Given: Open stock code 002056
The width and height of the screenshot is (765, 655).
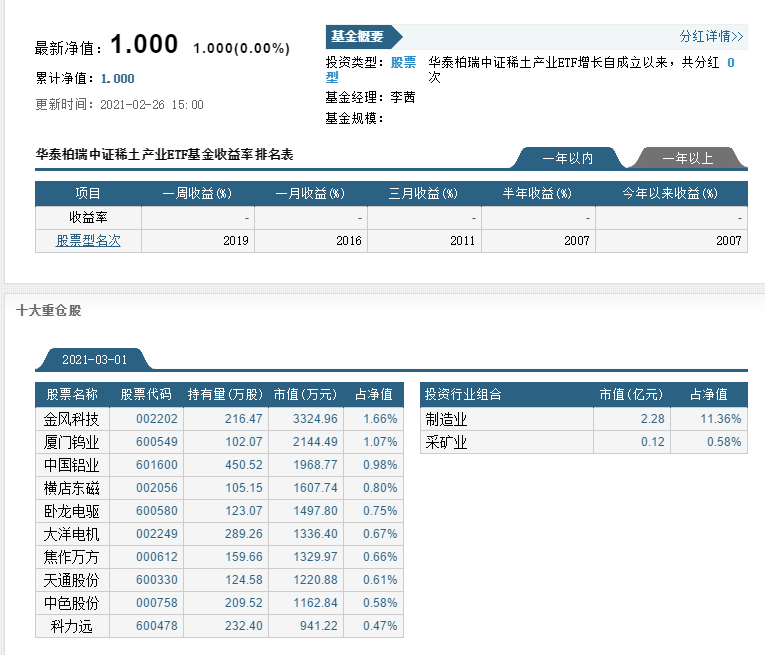Looking at the screenshot, I should point(157,487).
